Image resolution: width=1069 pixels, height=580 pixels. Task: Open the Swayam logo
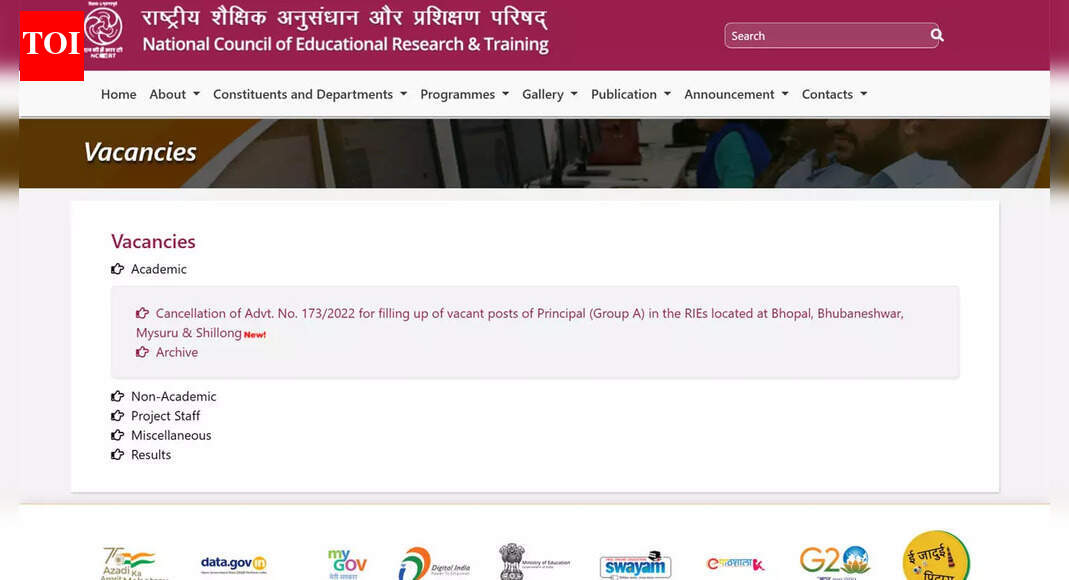click(x=636, y=565)
